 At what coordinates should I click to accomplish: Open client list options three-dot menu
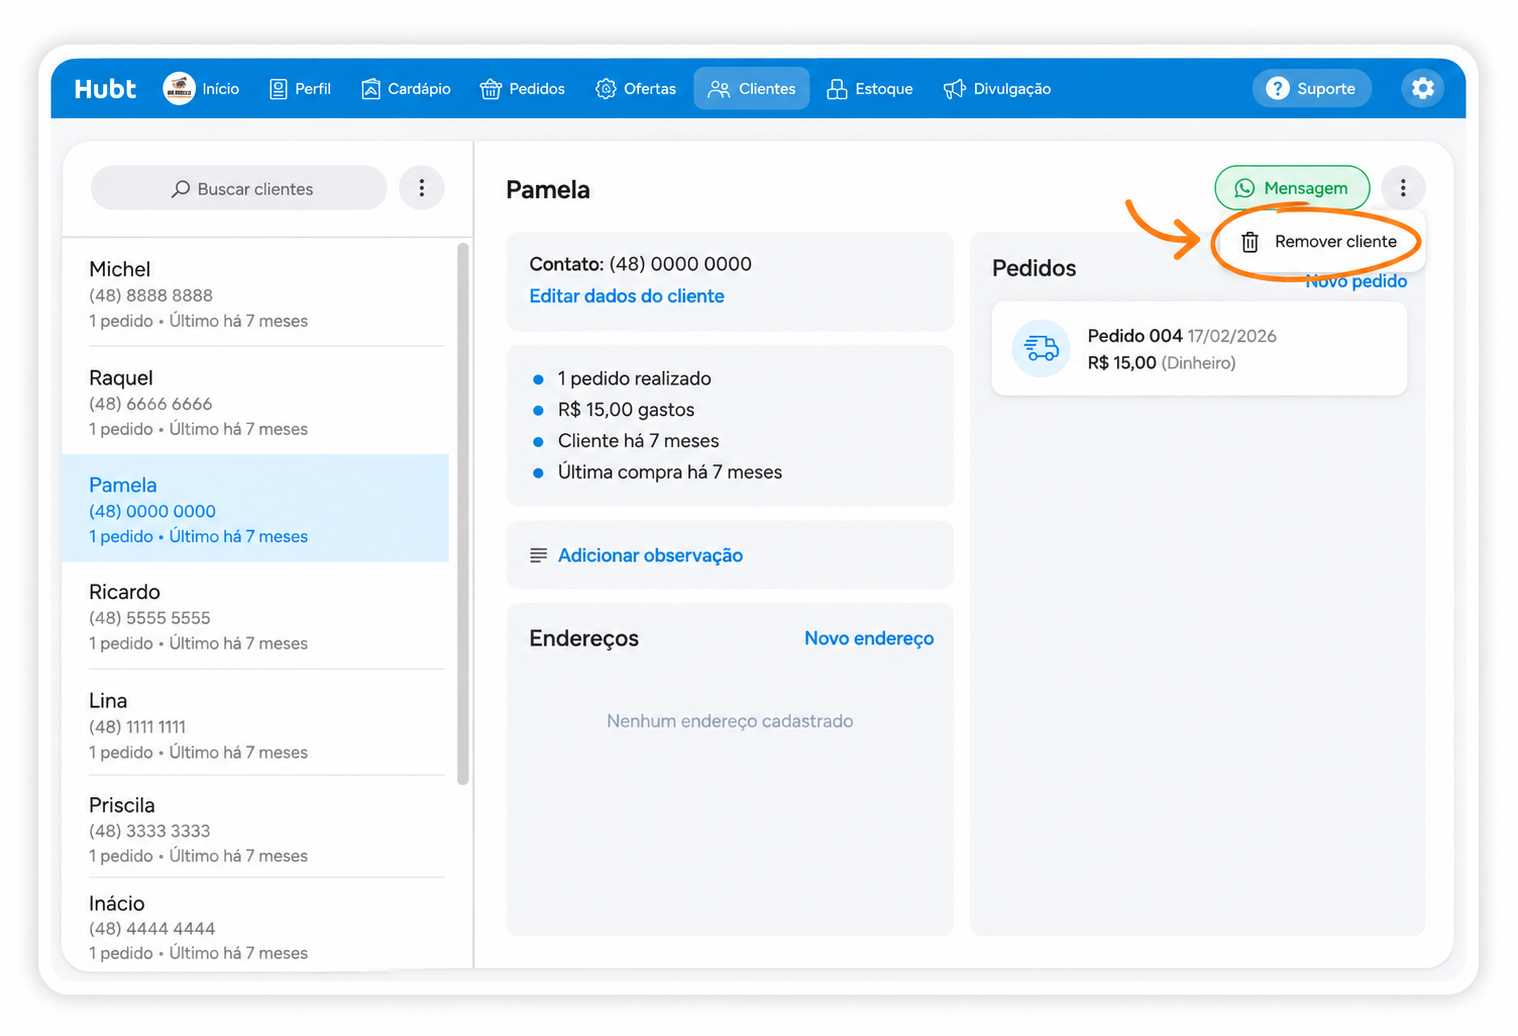point(422,188)
